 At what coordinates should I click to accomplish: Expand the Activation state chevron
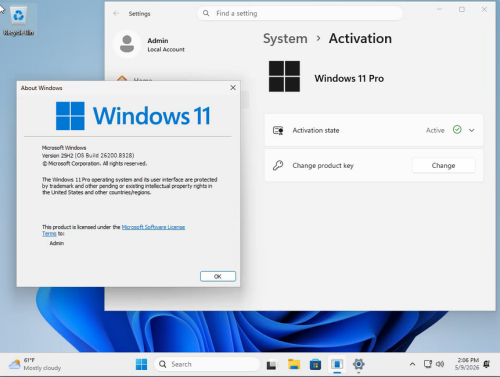(x=471, y=130)
